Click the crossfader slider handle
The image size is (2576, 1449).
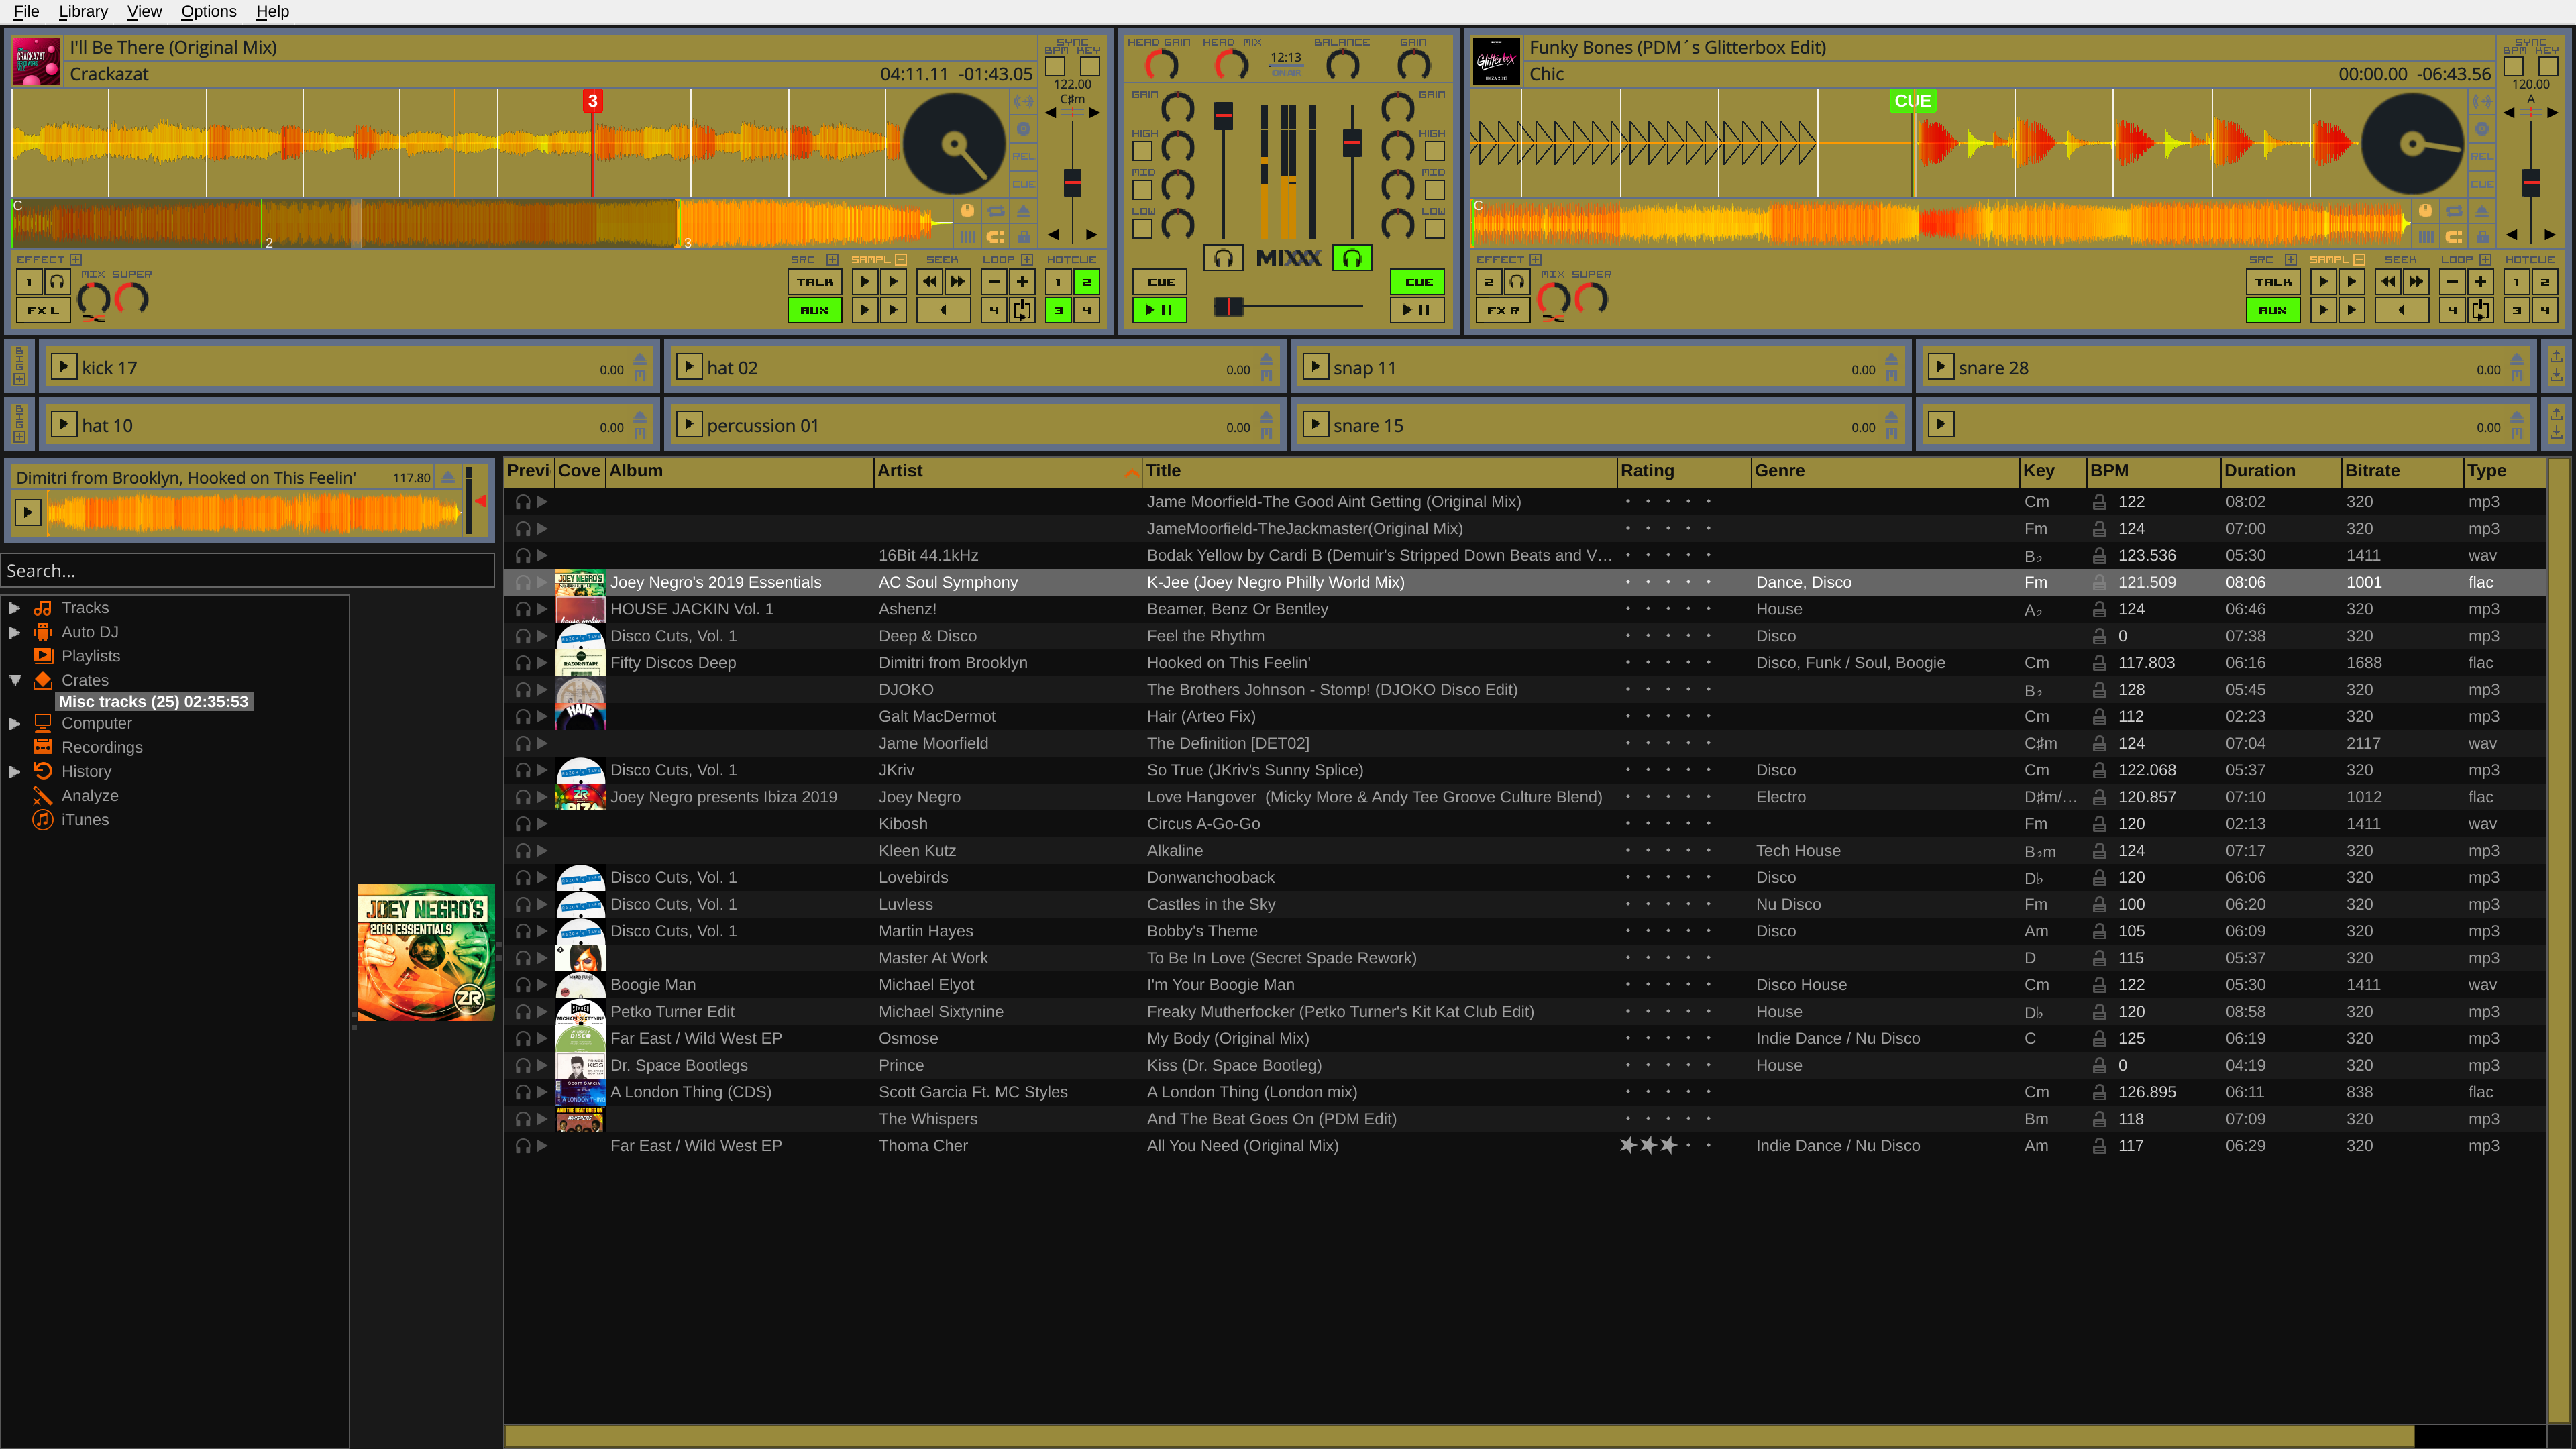(1228, 306)
